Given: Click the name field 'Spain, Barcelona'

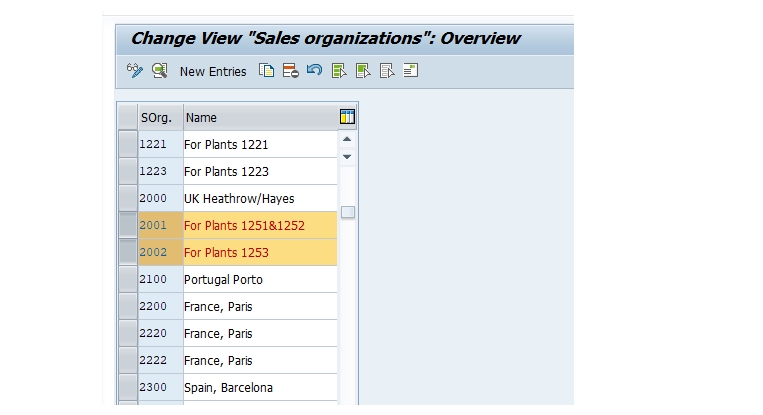Looking at the screenshot, I should tap(260, 387).
